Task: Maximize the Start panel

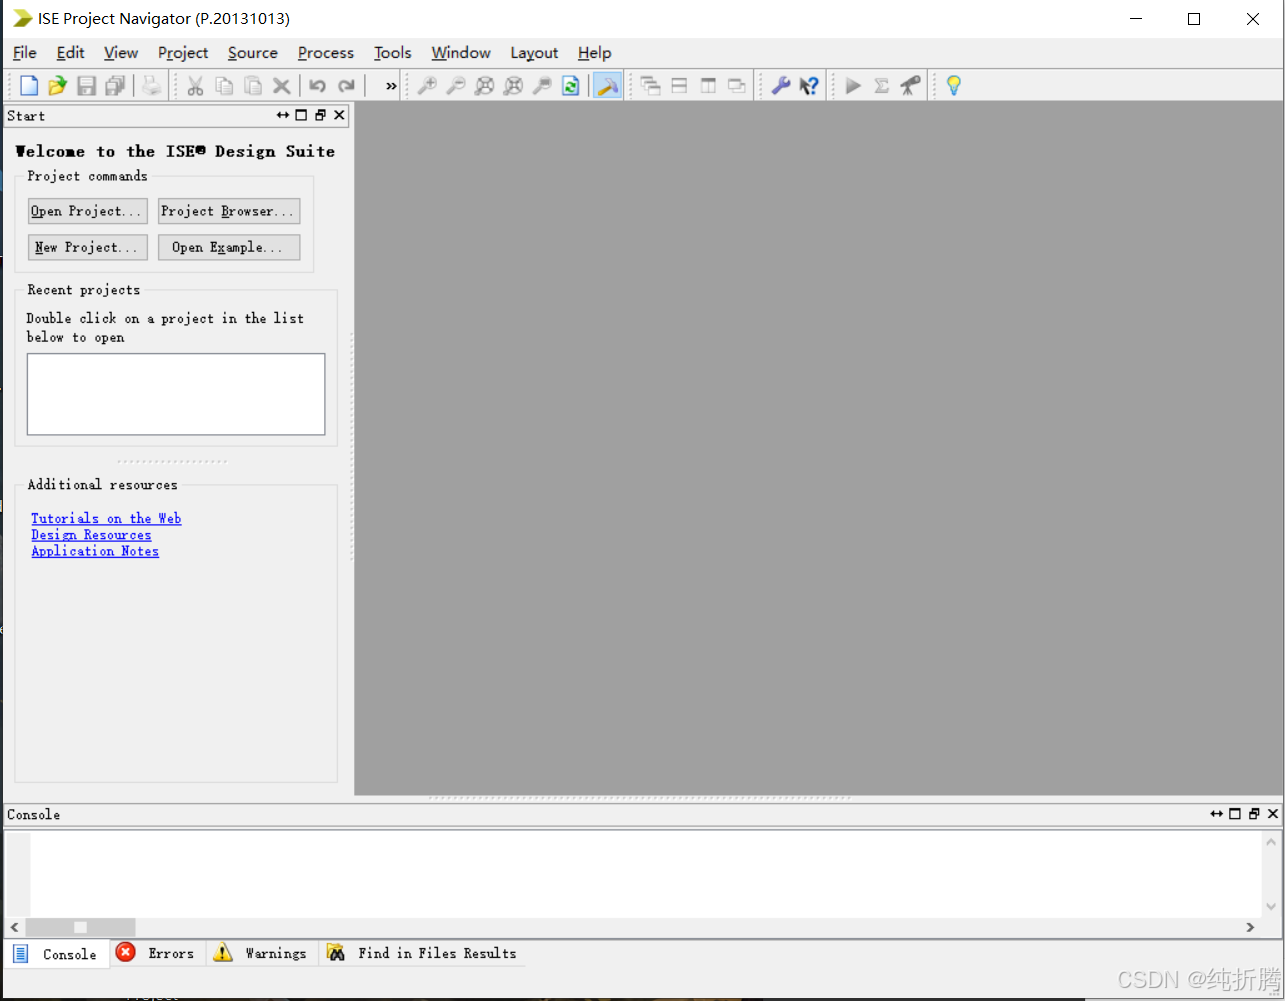Action: point(301,115)
